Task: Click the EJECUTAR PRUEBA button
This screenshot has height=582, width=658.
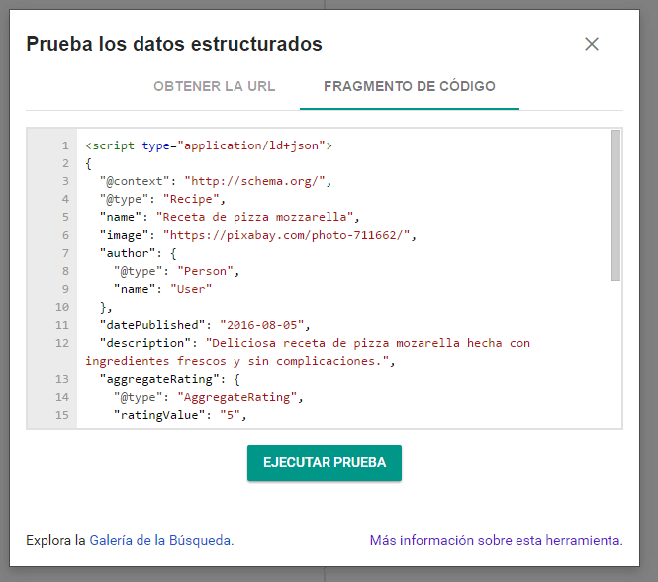Action: [324, 462]
